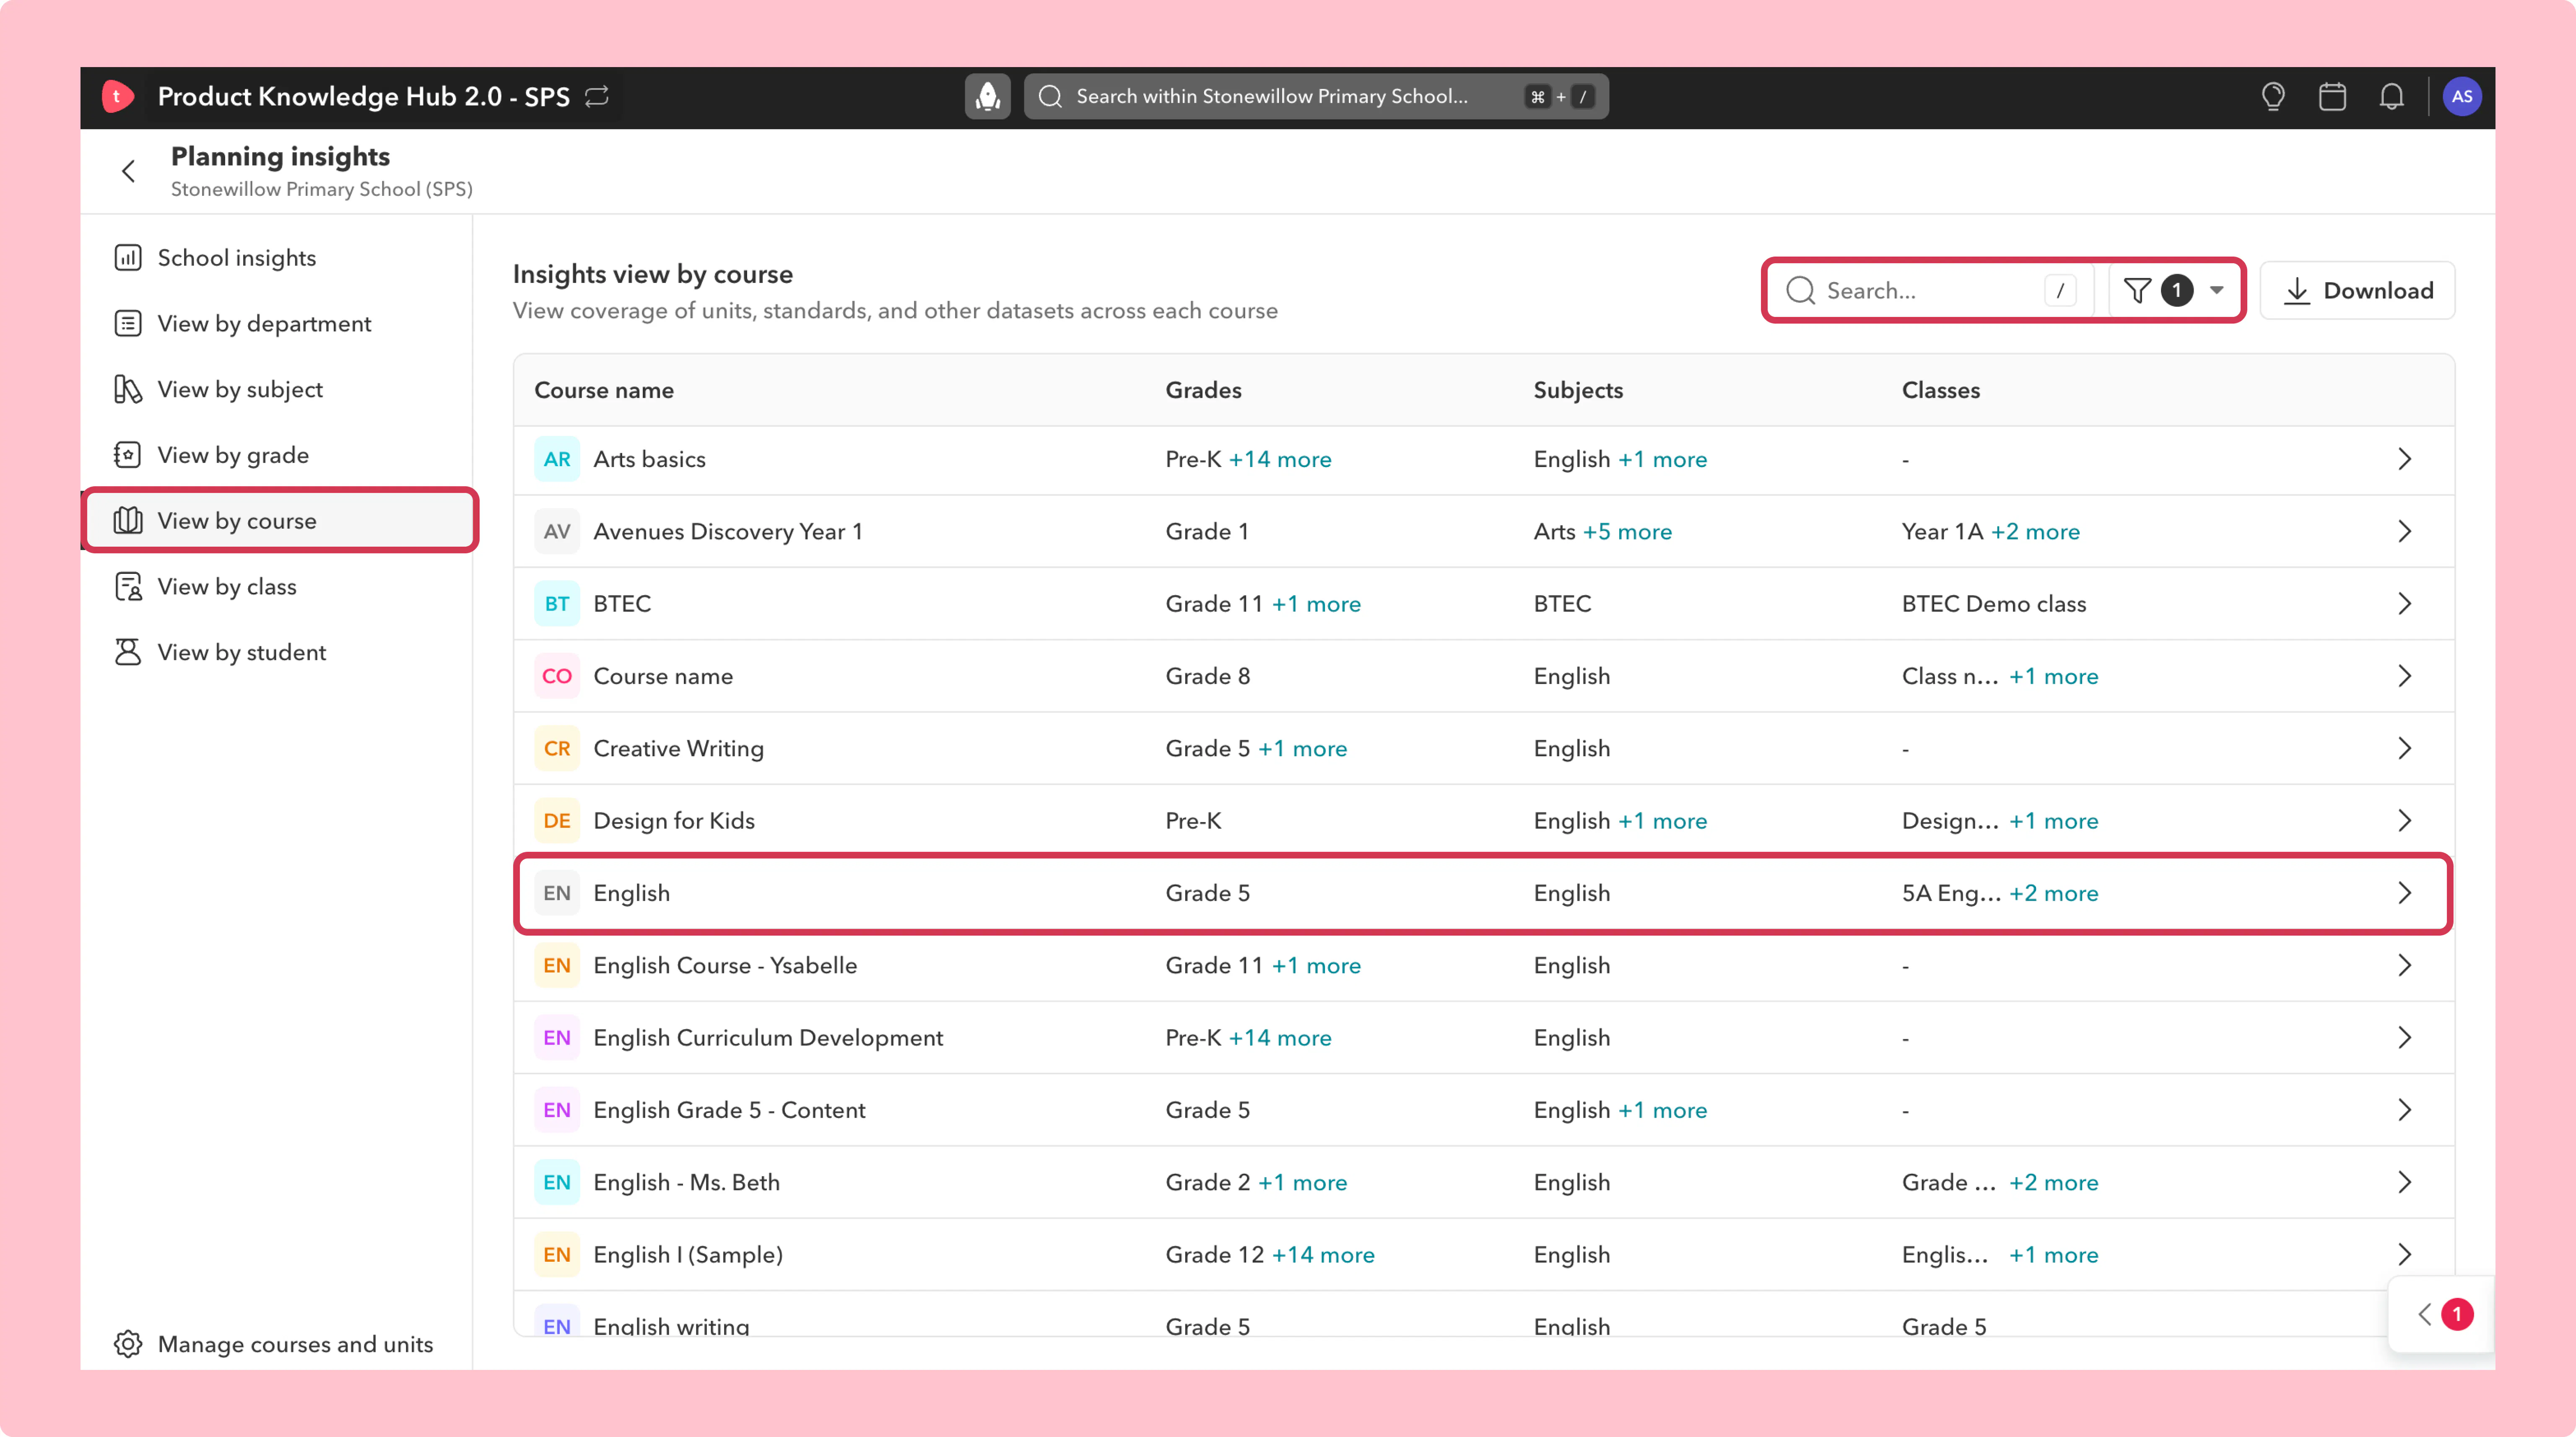Viewport: 2576px width, 1437px height.
Task: Expand English Grade 5 row chevron
Action: 2404,1110
